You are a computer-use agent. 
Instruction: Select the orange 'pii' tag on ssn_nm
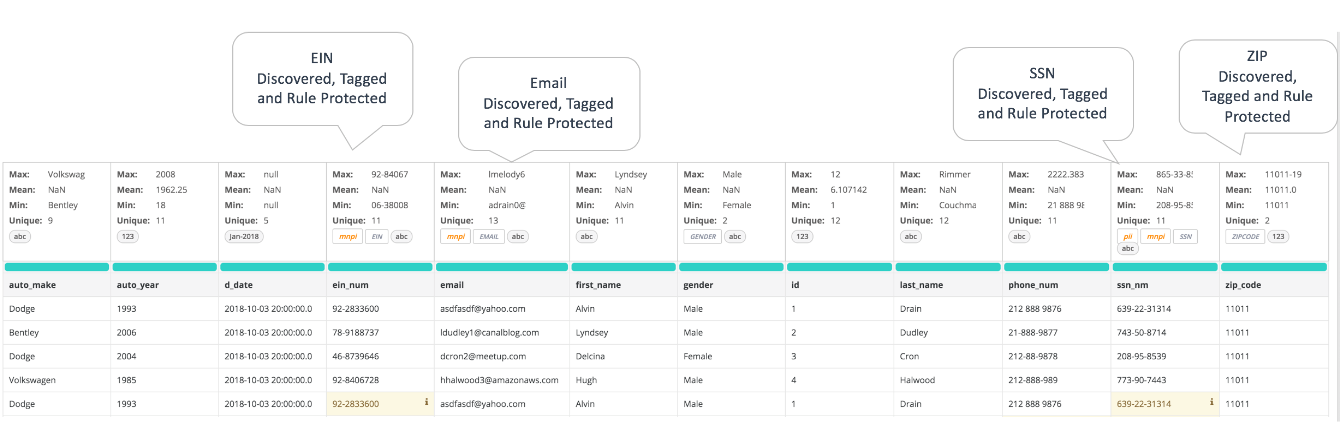point(1127,237)
